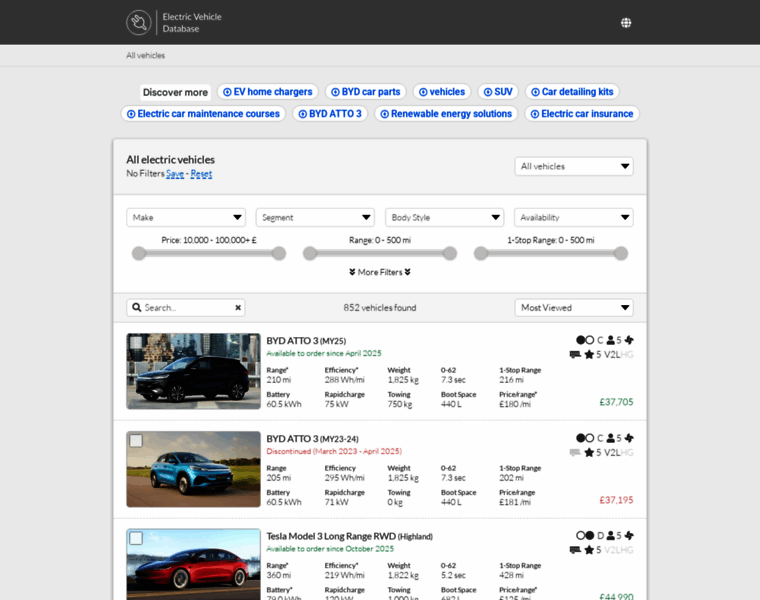Open the Availability filter dropdown
Viewport: 760px width, 600px height.
tap(573, 218)
